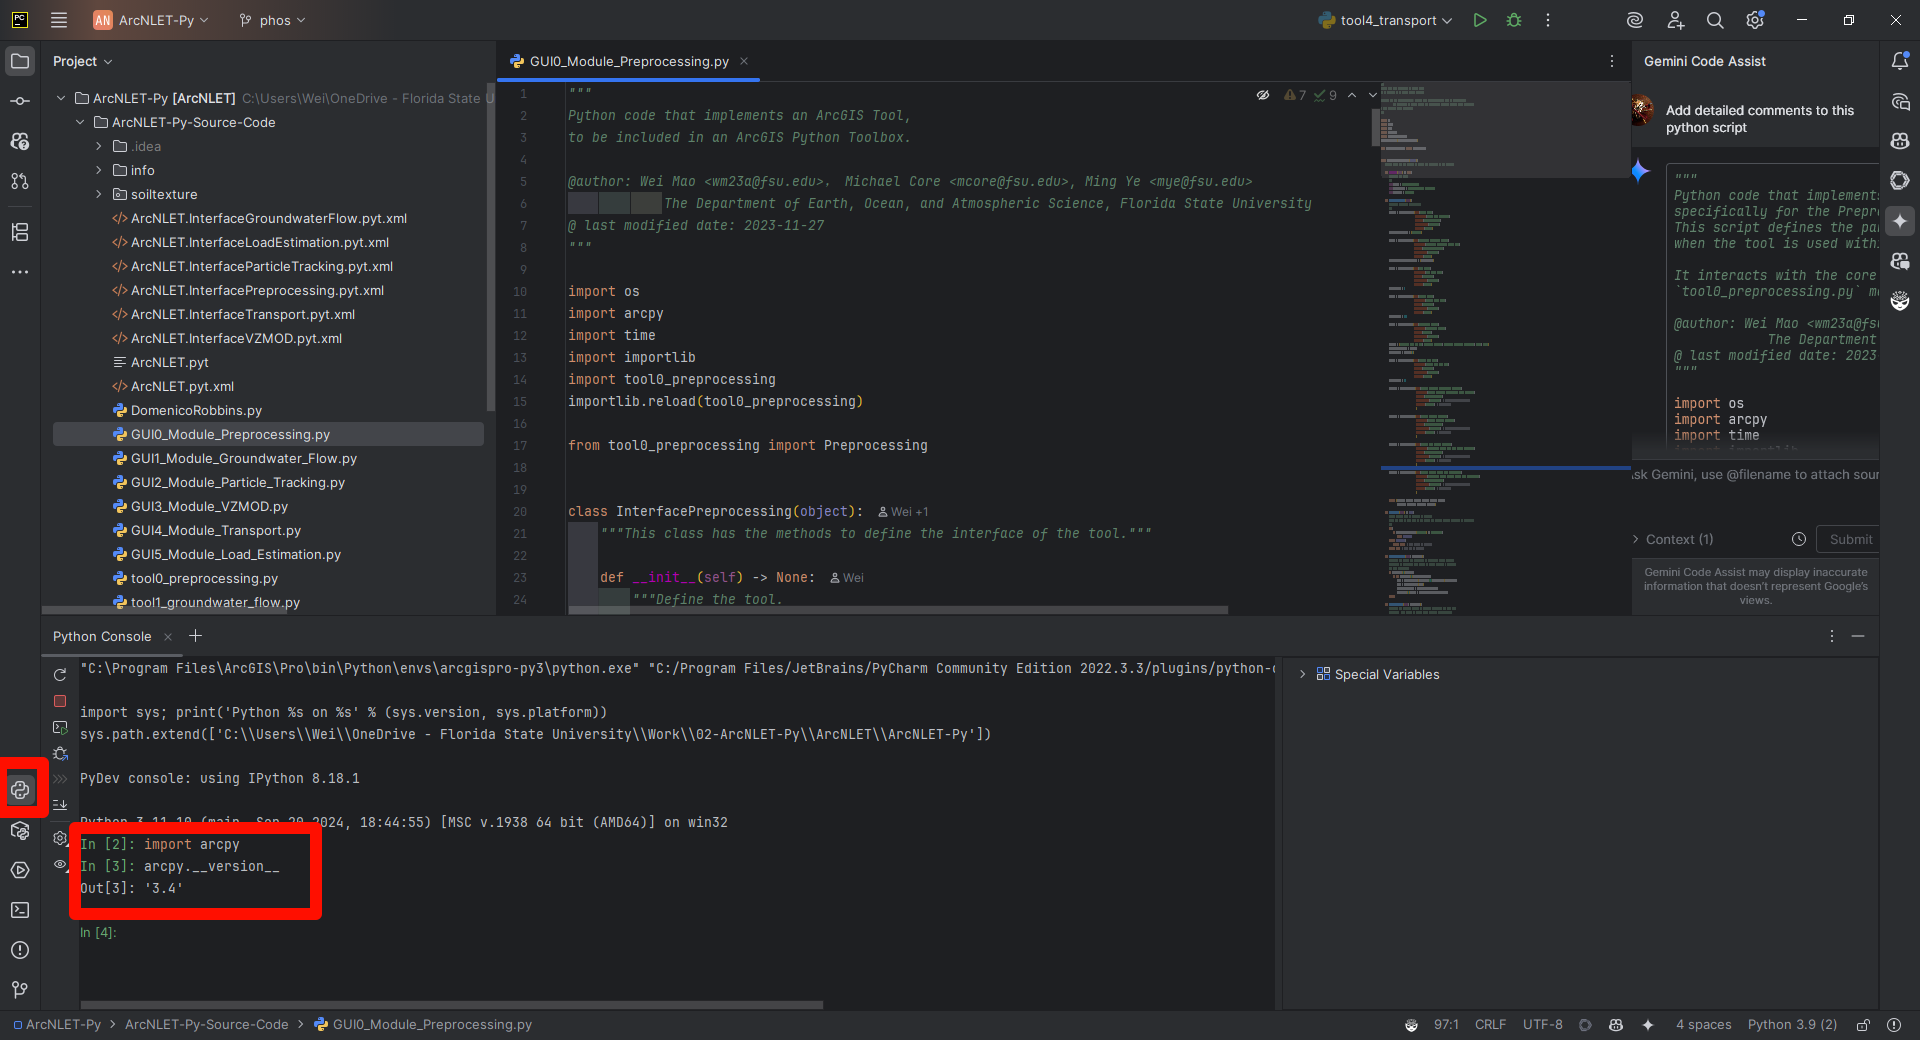The width and height of the screenshot is (1920, 1040).
Task: Click 4 spaces indent setting
Action: tap(1703, 1025)
